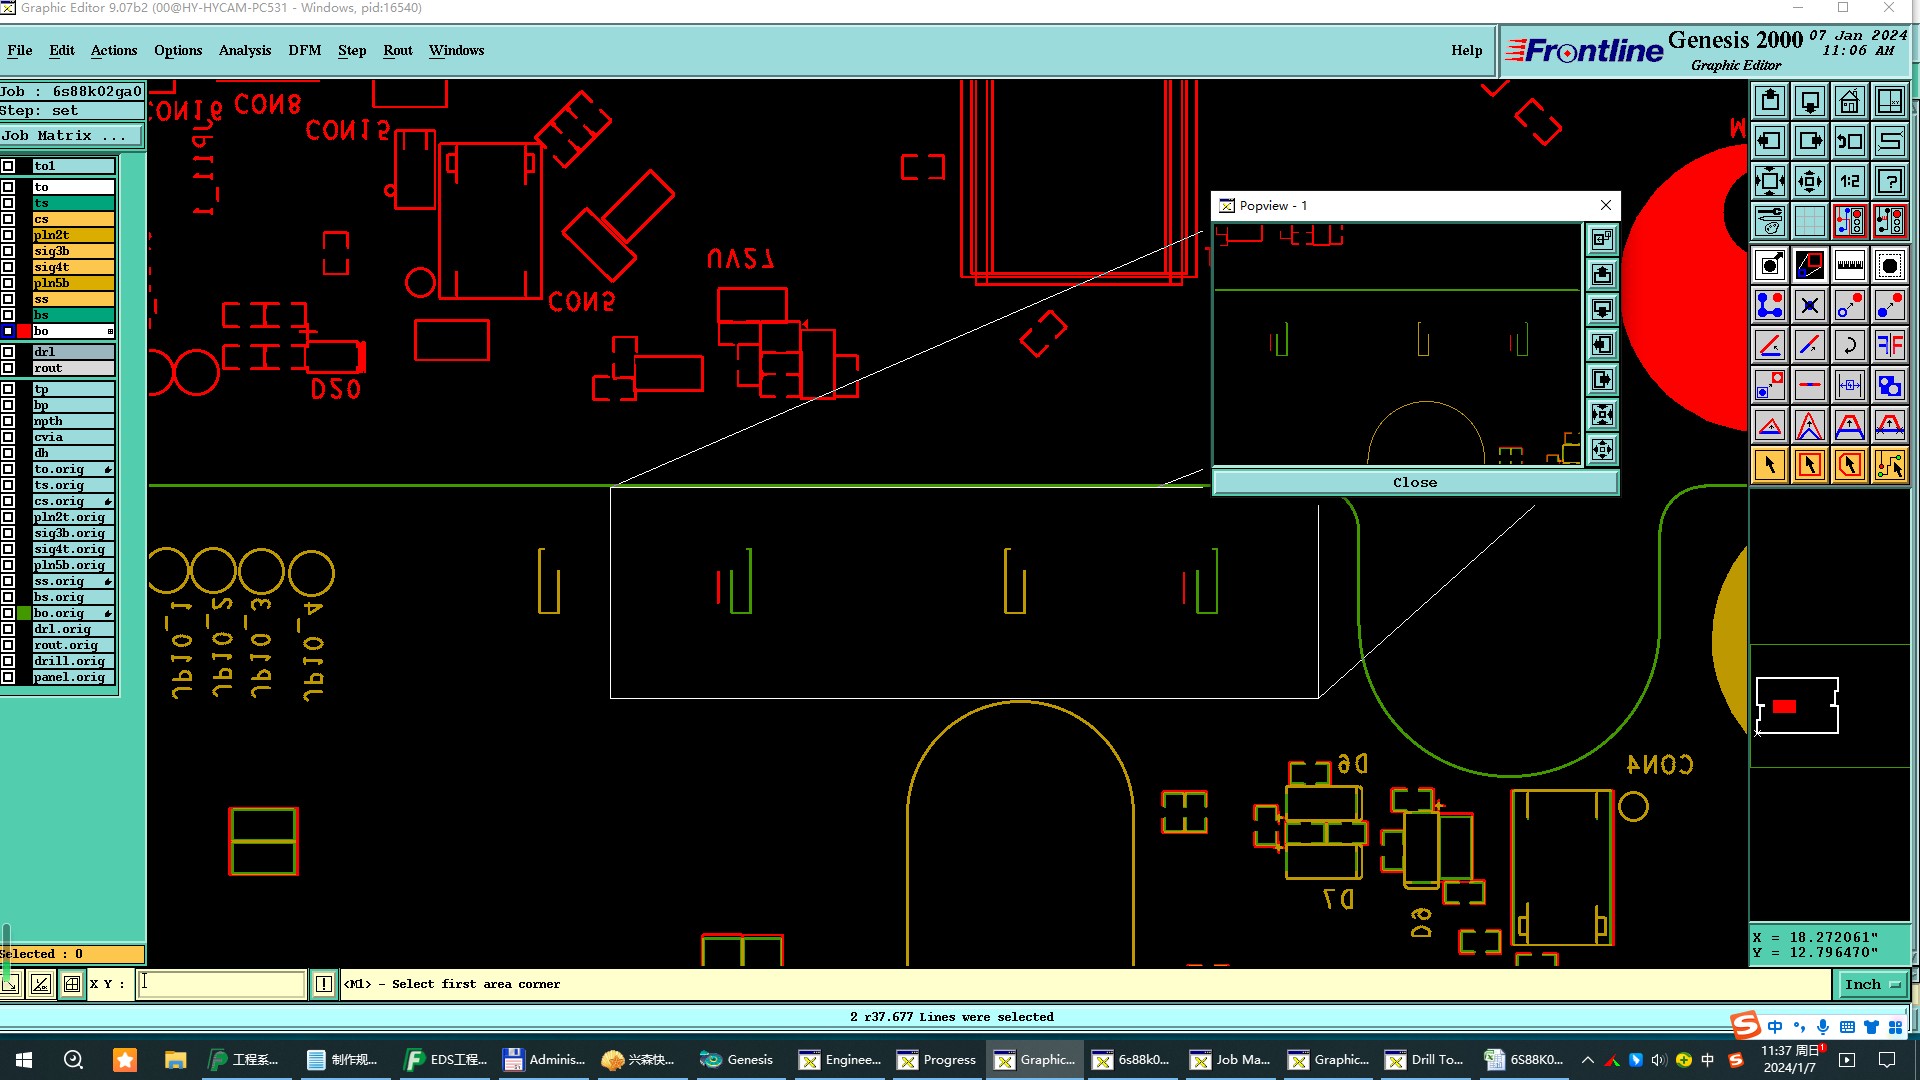1920x1080 pixels.
Task: Toggle the checkbox for layer drl
Action: [x=8, y=352]
